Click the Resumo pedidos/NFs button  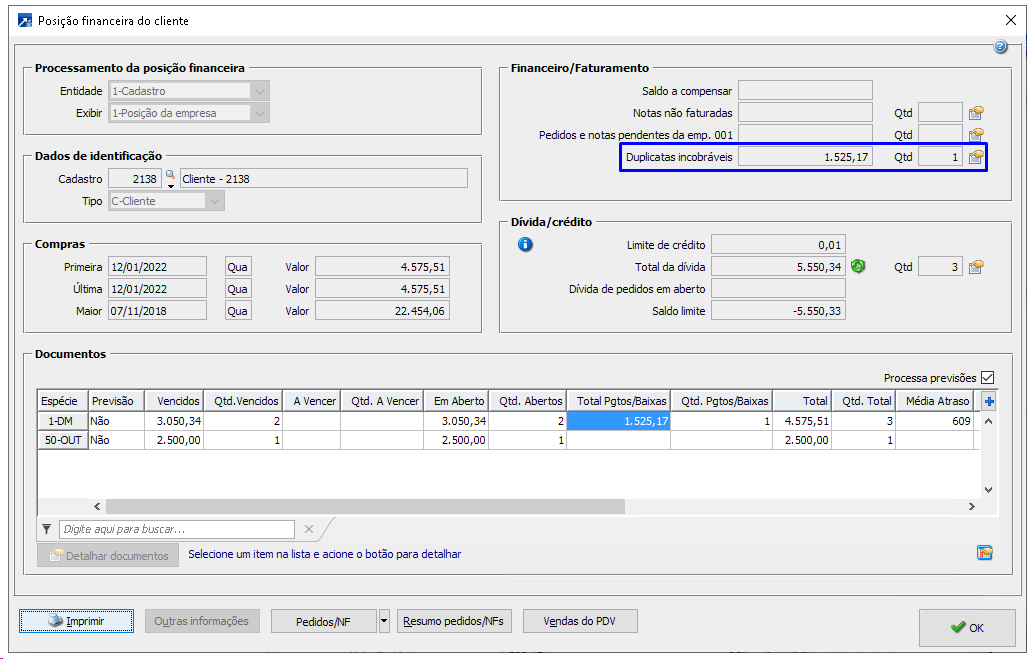(x=454, y=621)
